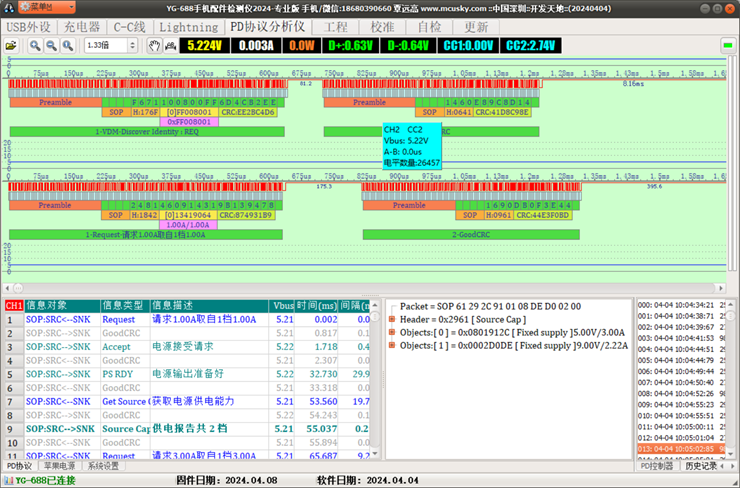Screen dimensions: 740x488
Task: Select the PS RDY message row
Action: tap(118, 374)
